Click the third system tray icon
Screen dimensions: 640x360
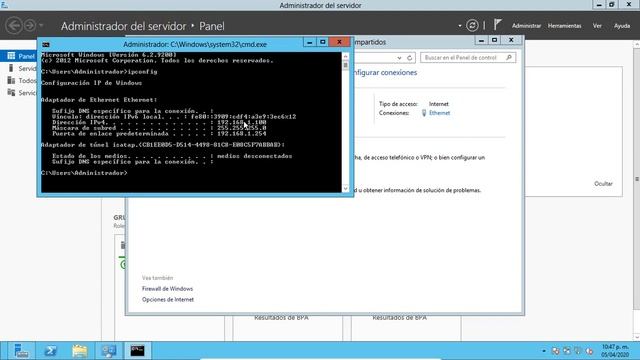pyautogui.click(x=578, y=351)
